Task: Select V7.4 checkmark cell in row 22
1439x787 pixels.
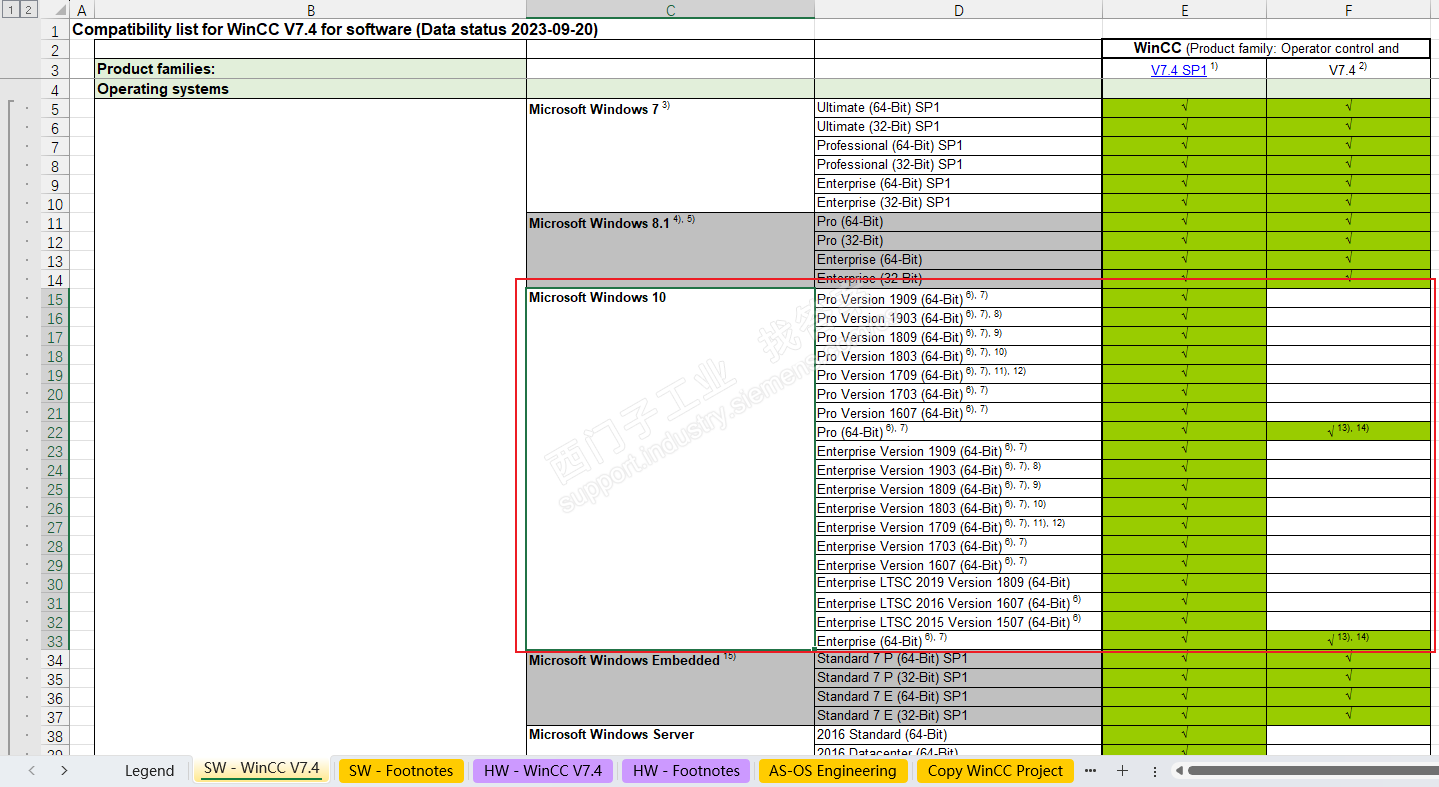Action: [x=1348, y=432]
